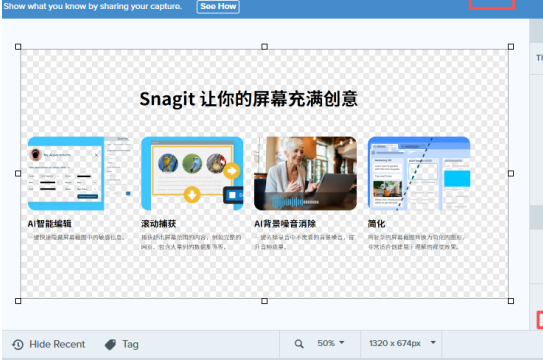Select the 简化 card image
543x360 pixels.
pyautogui.click(x=419, y=173)
